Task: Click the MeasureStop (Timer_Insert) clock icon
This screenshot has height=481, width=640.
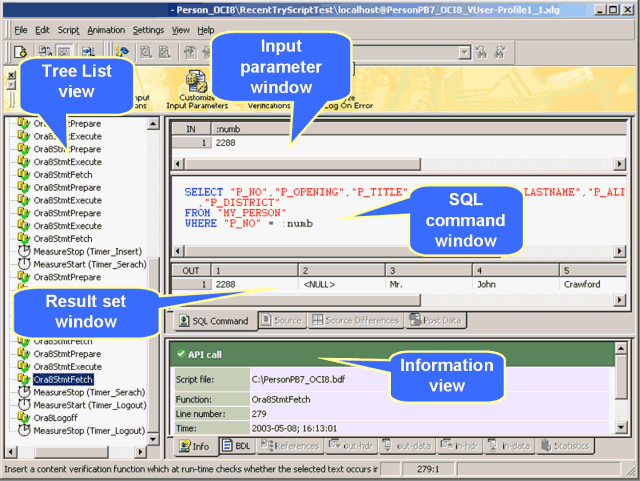Action: (x=24, y=252)
